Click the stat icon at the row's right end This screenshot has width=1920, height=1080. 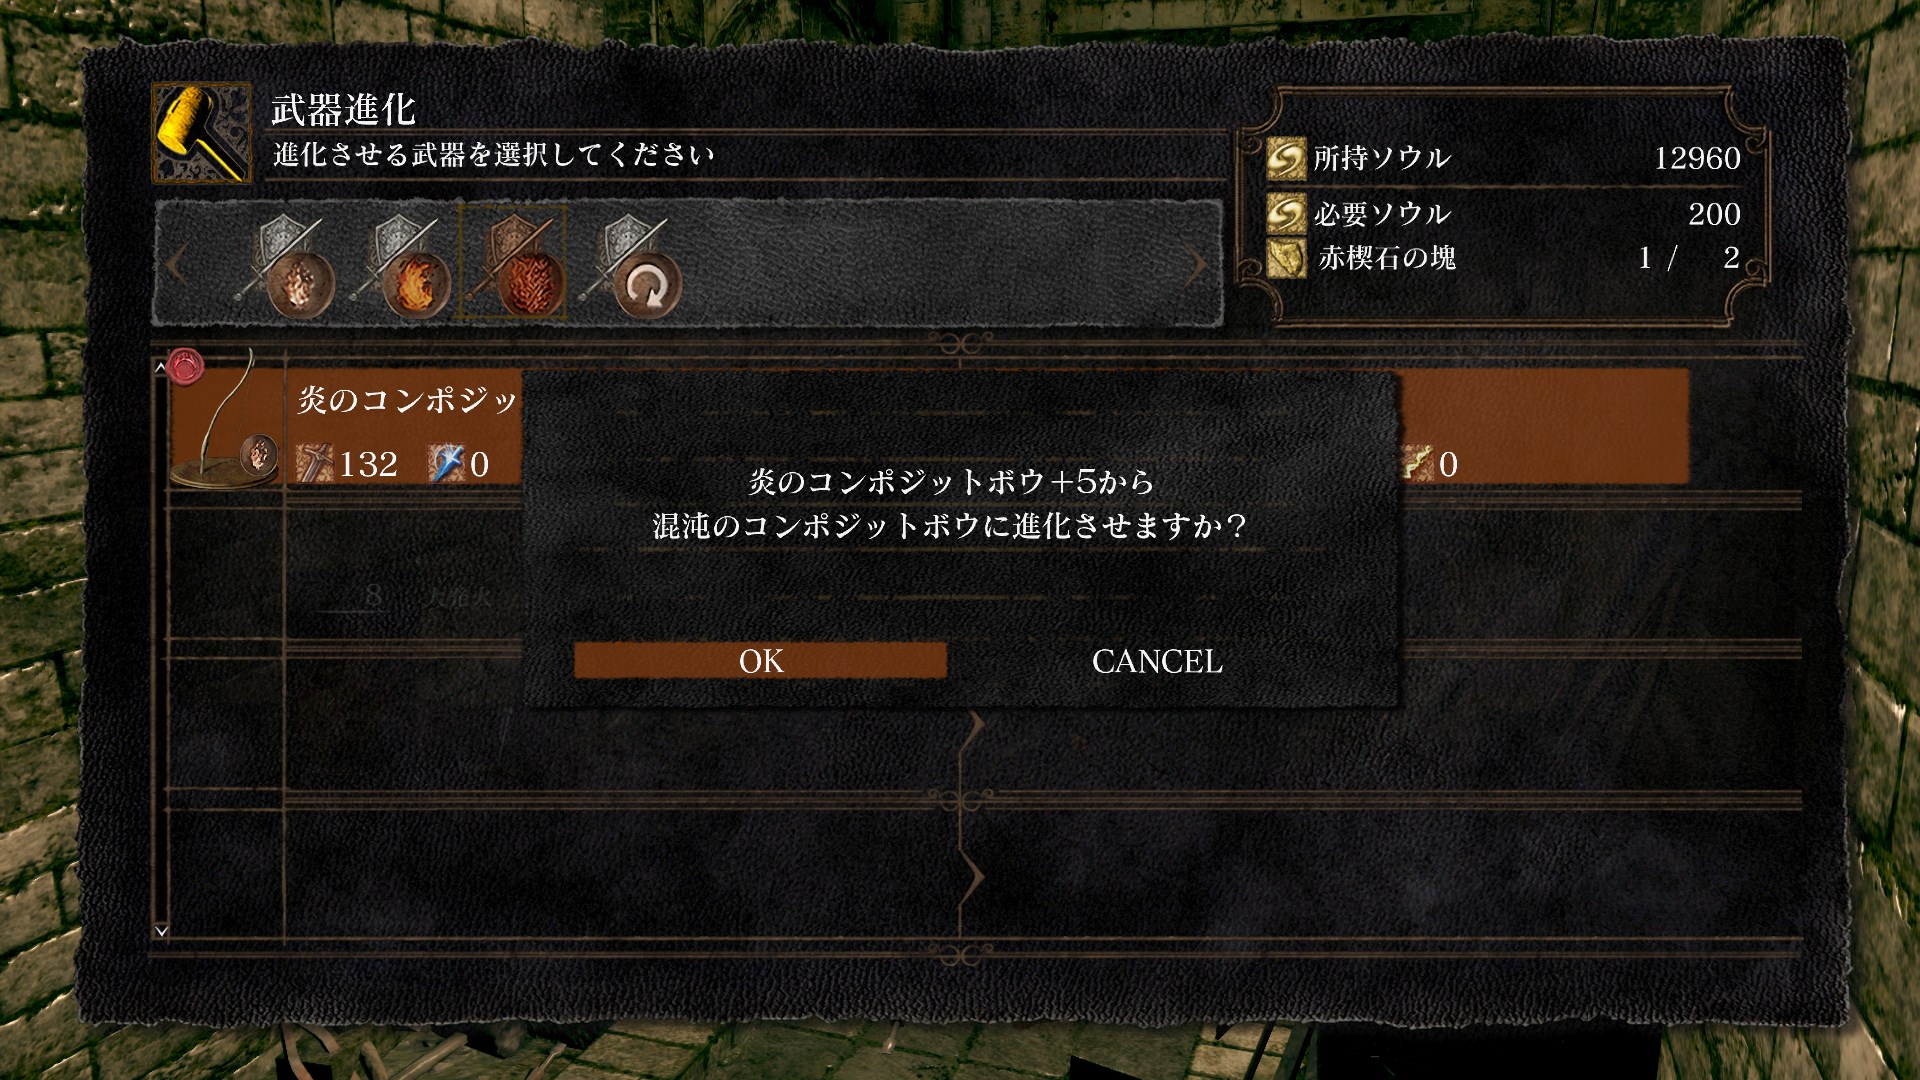tap(1418, 463)
